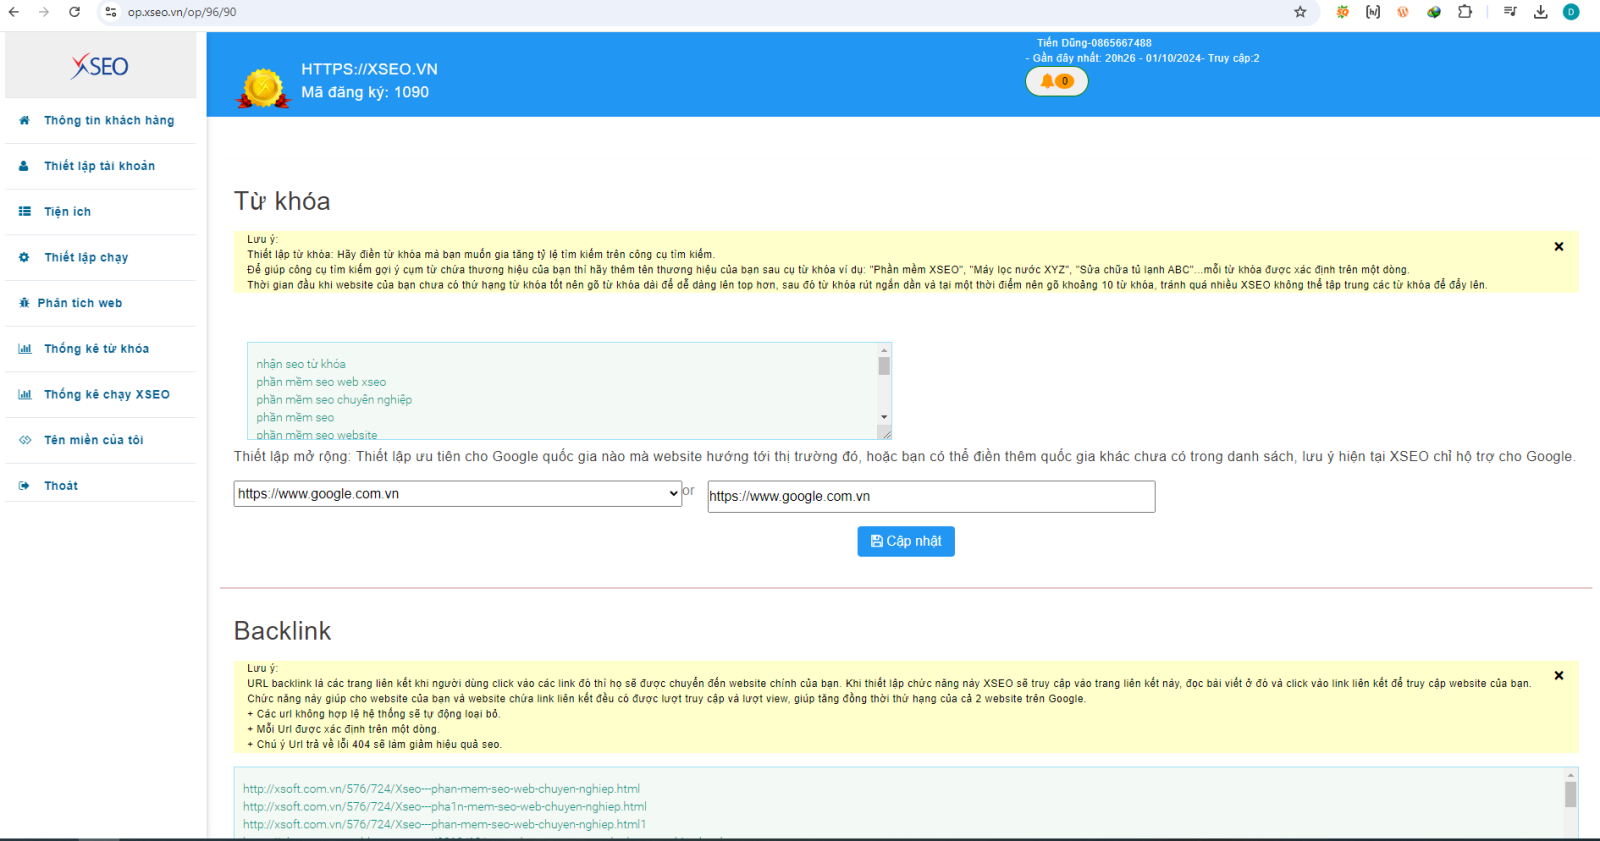The image size is (1600, 841).
Task: Click chart icon beside Thống kê từ khóa
Action: click(x=24, y=349)
